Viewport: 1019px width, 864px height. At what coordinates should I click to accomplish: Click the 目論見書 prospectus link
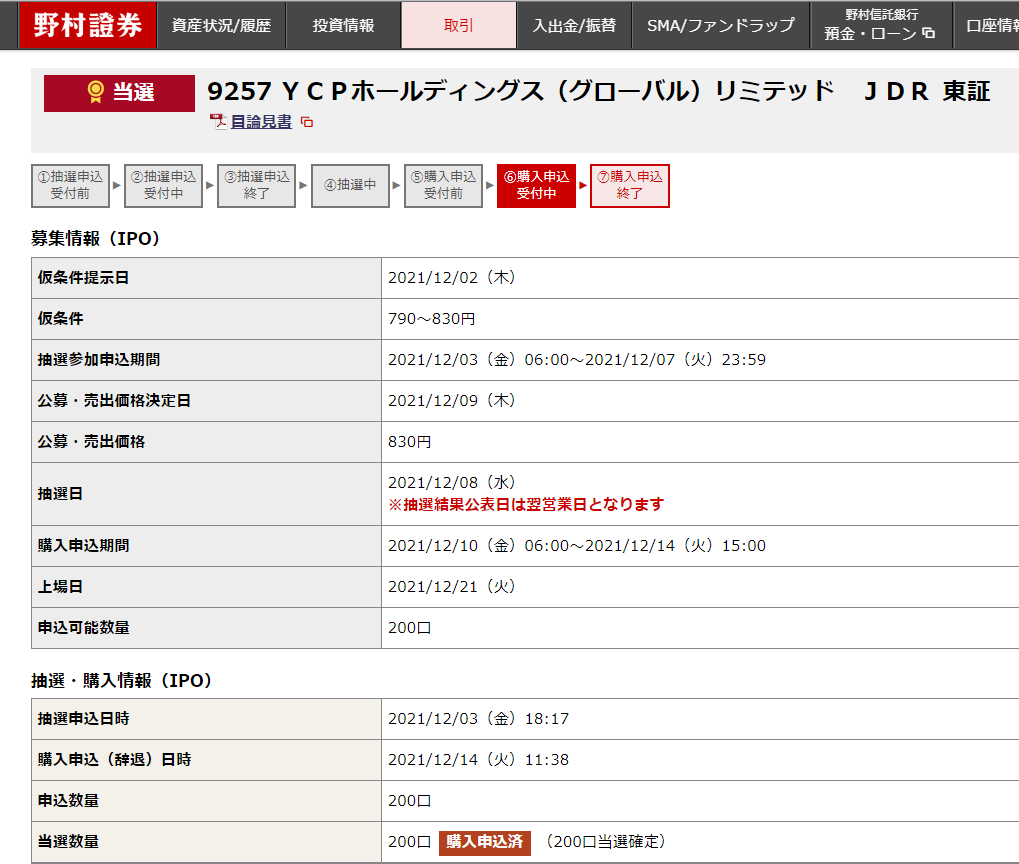261,122
